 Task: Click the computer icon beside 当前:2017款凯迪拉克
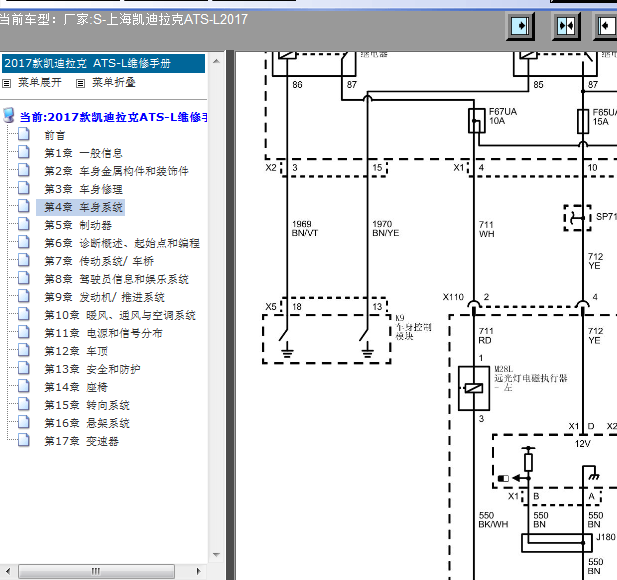click(9, 115)
